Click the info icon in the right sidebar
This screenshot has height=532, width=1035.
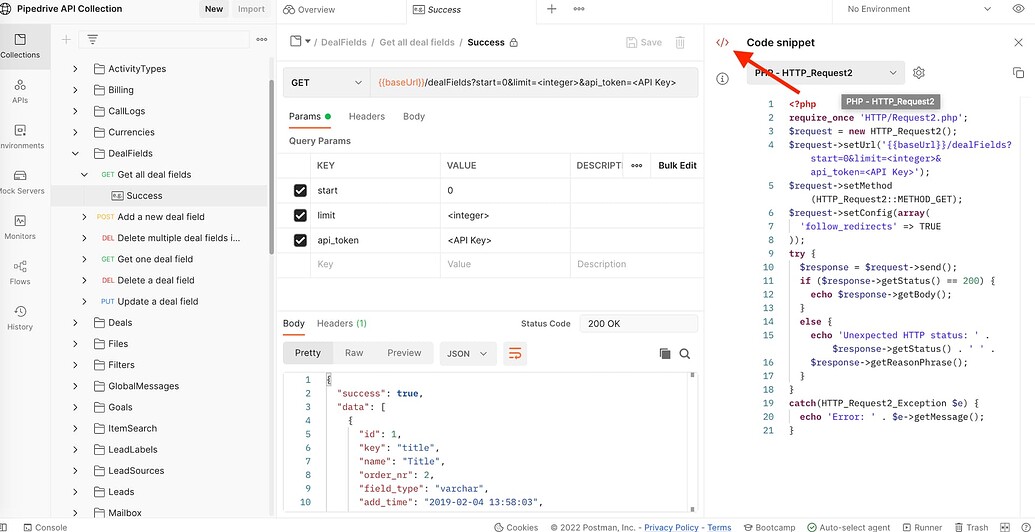pos(723,79)
